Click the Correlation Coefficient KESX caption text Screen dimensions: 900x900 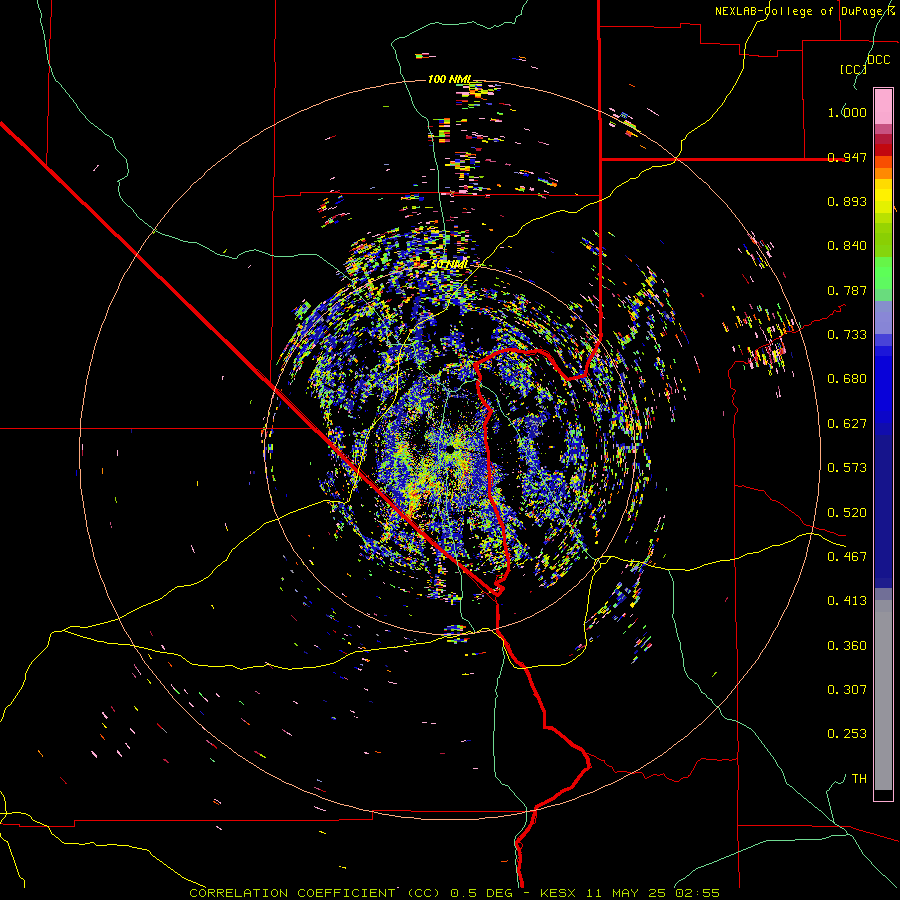(x=454, y=893)
